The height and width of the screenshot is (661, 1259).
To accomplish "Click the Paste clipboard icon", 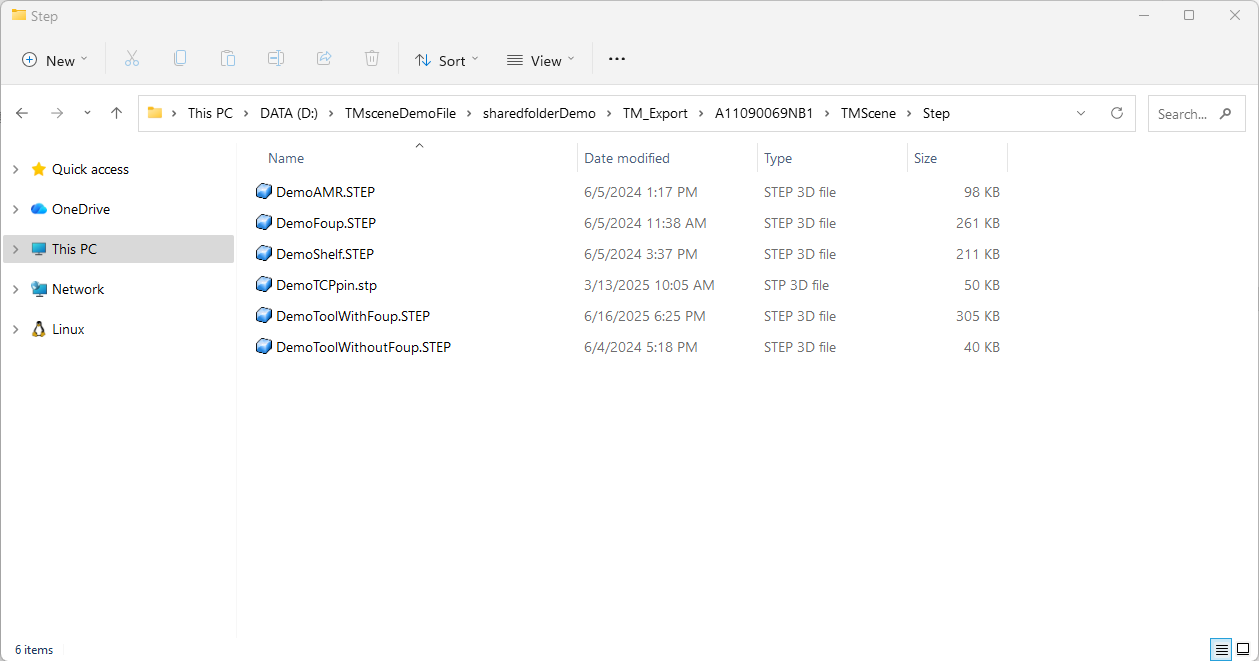I will click(228, 59).
